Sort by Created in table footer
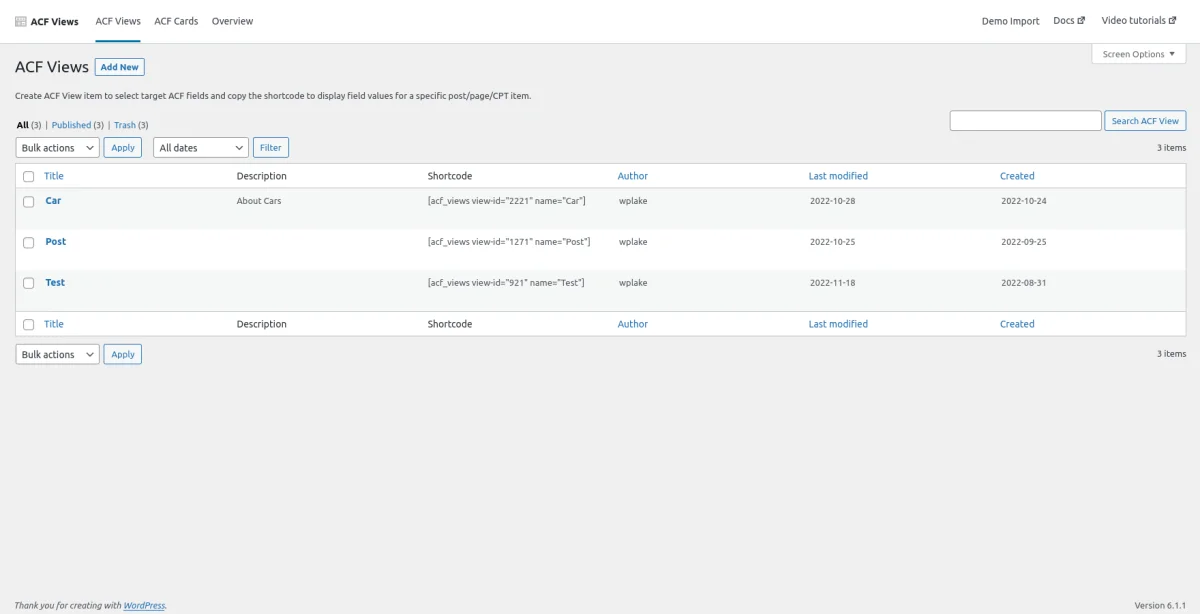Viewport: 1200px width, 614px height. (x=1017, y=324)
